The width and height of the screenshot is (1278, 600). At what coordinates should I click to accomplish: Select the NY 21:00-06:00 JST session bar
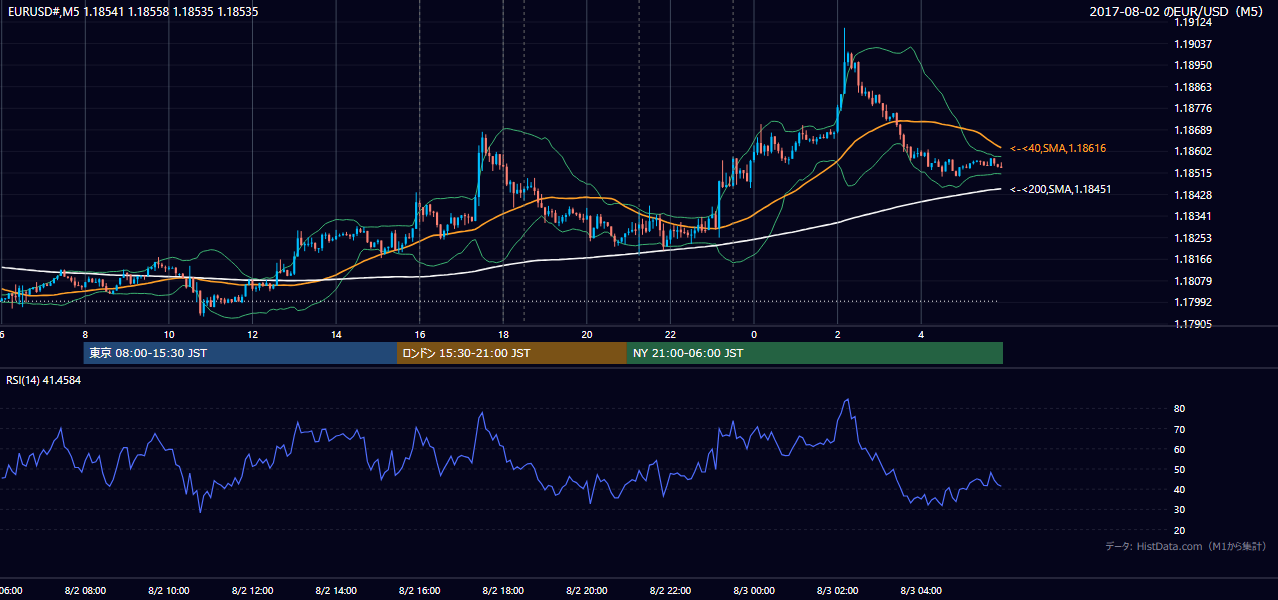(x=815, y=353)
